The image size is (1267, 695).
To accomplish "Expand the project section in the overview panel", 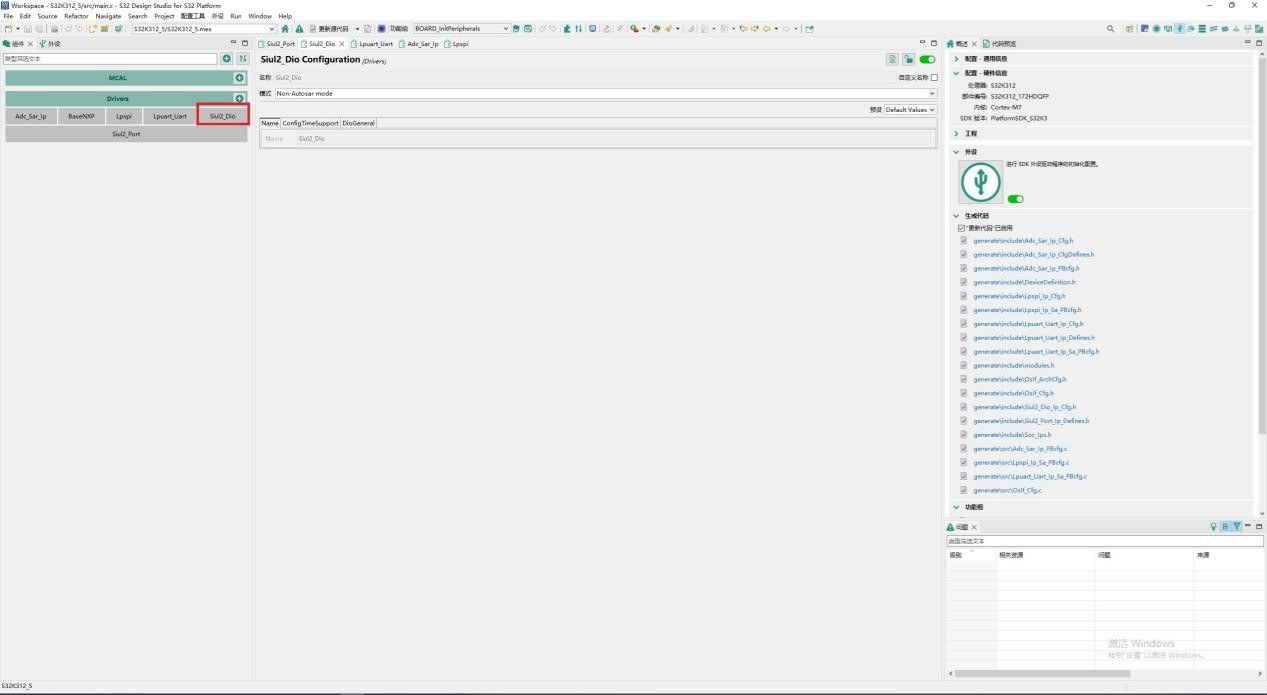I will 956,133.
